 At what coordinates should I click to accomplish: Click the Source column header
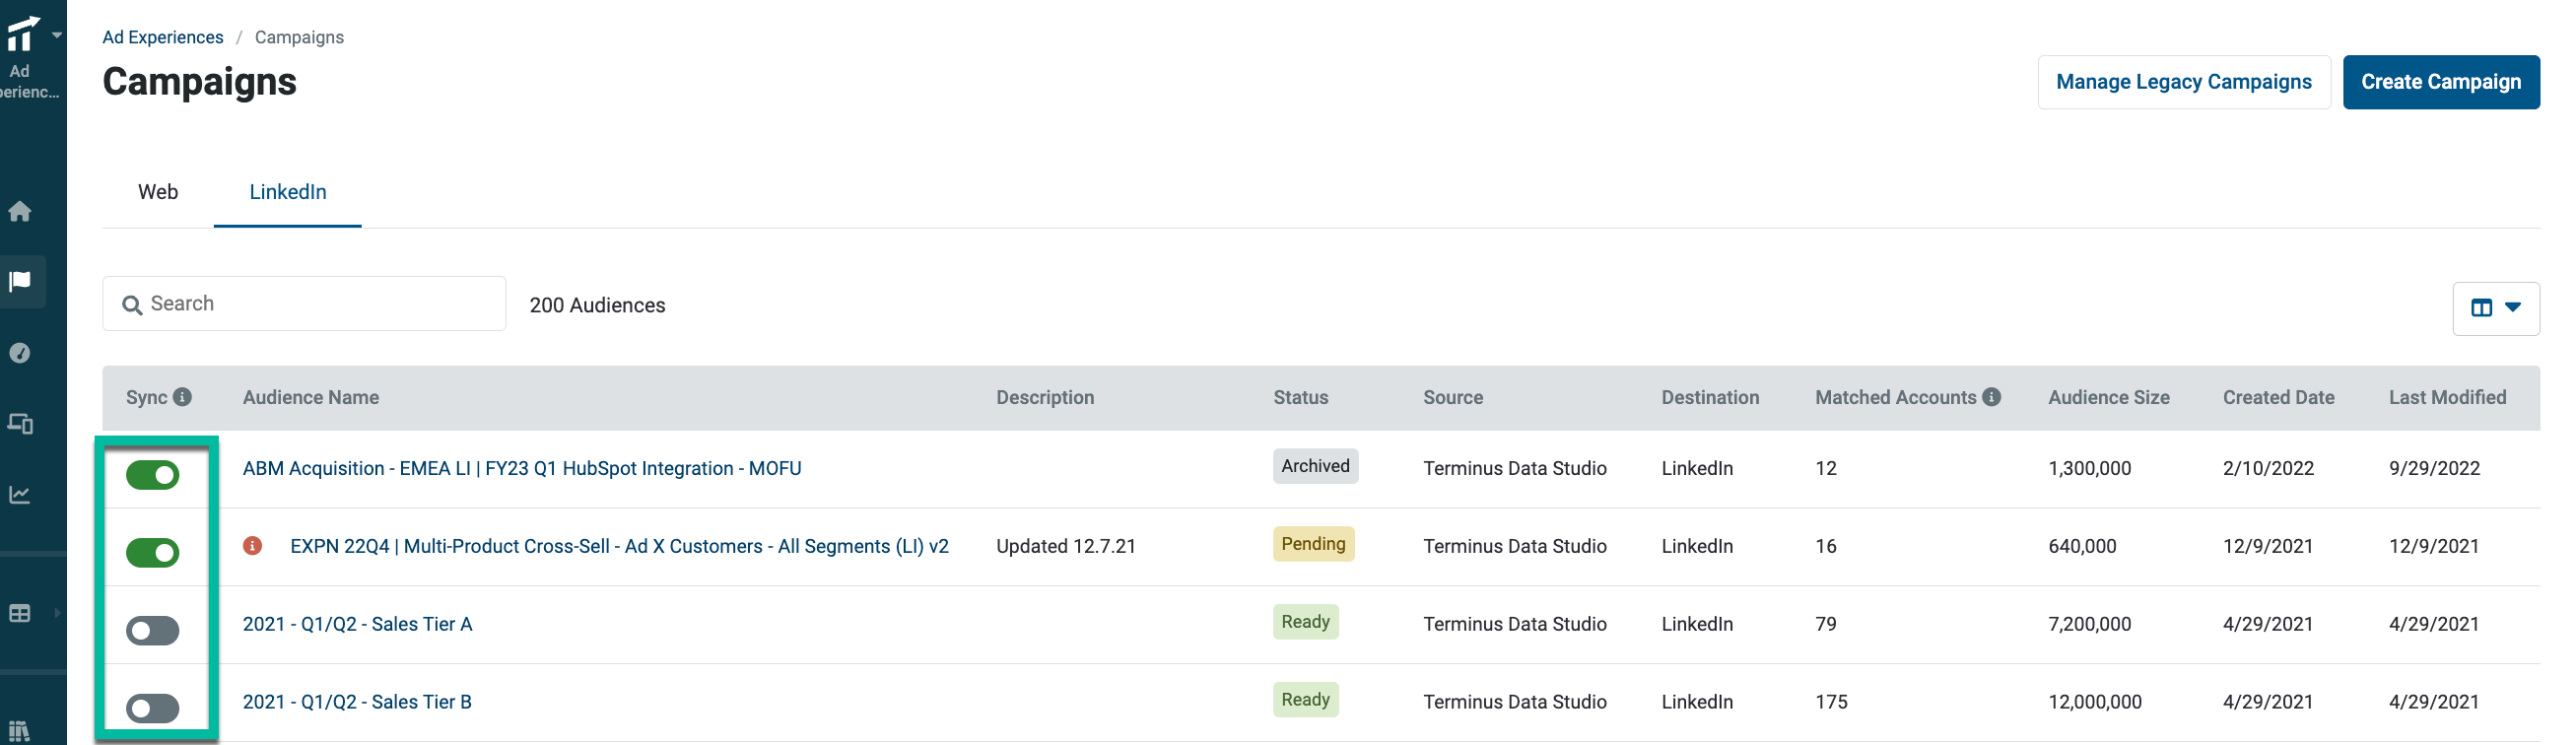pos(1453,397)
